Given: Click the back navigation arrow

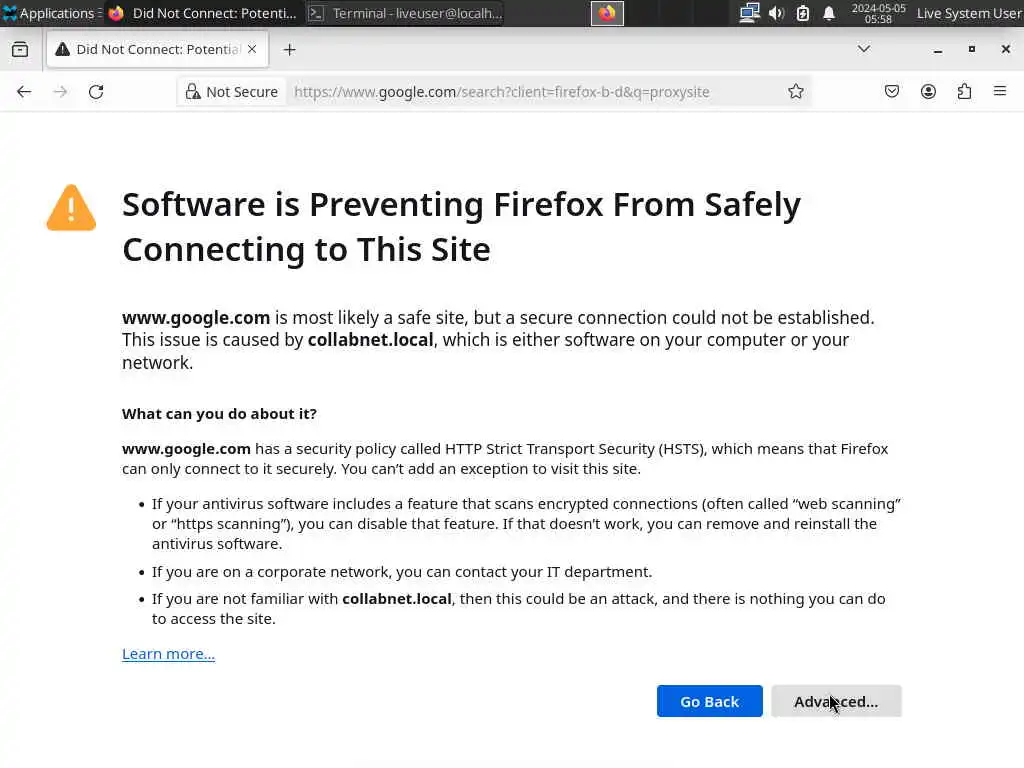Looking at the screenshot, I should 24,92.
